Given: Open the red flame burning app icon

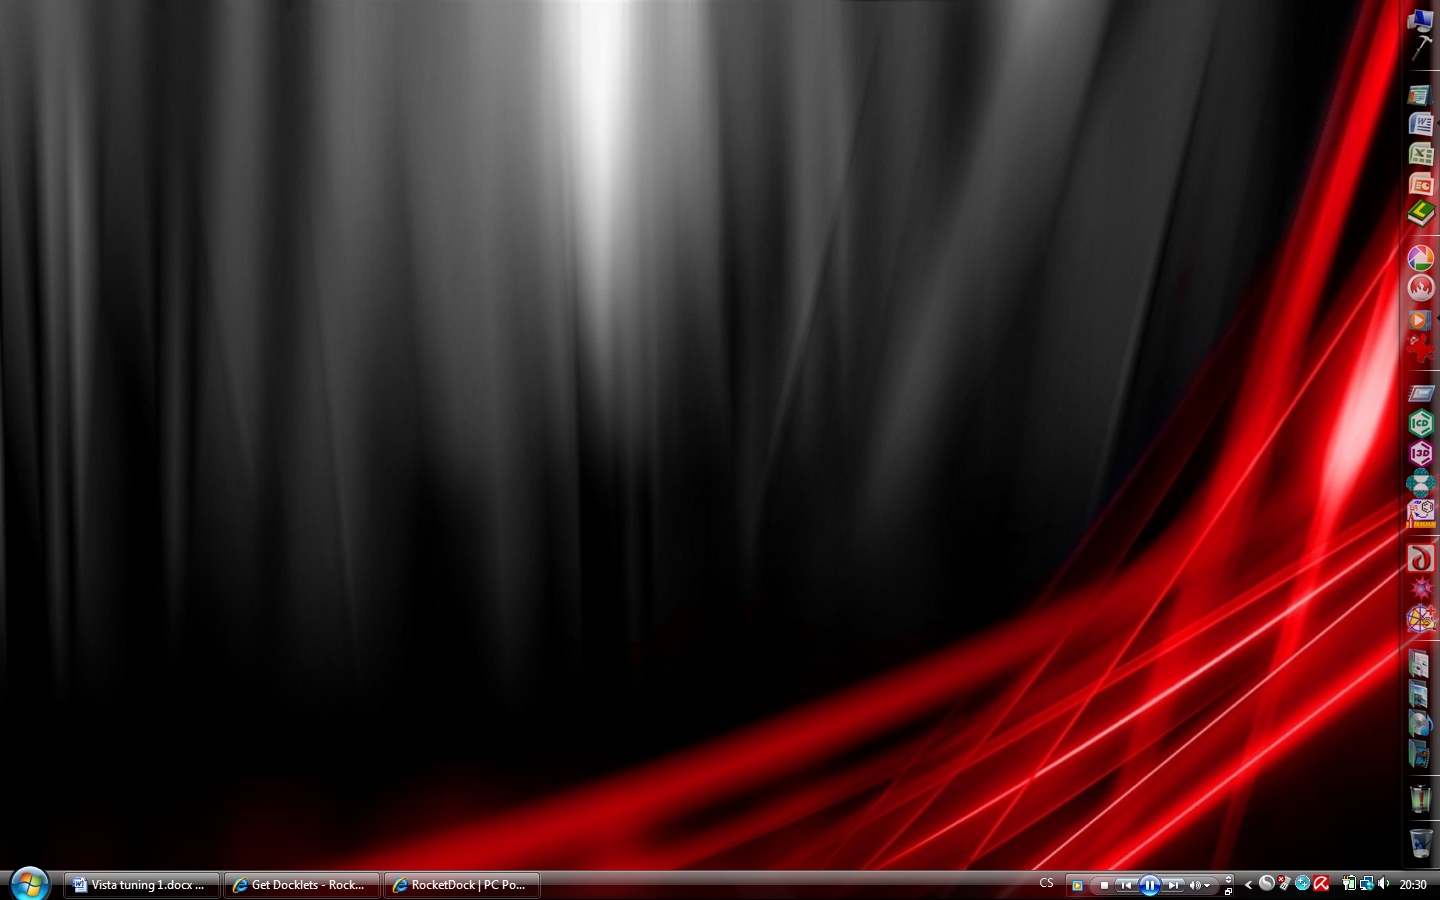Looking at the screenshot, I should [x=1421, y=288].
